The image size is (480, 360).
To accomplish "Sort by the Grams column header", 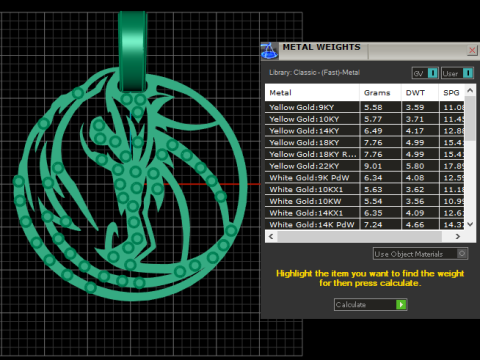I will 380,93.
